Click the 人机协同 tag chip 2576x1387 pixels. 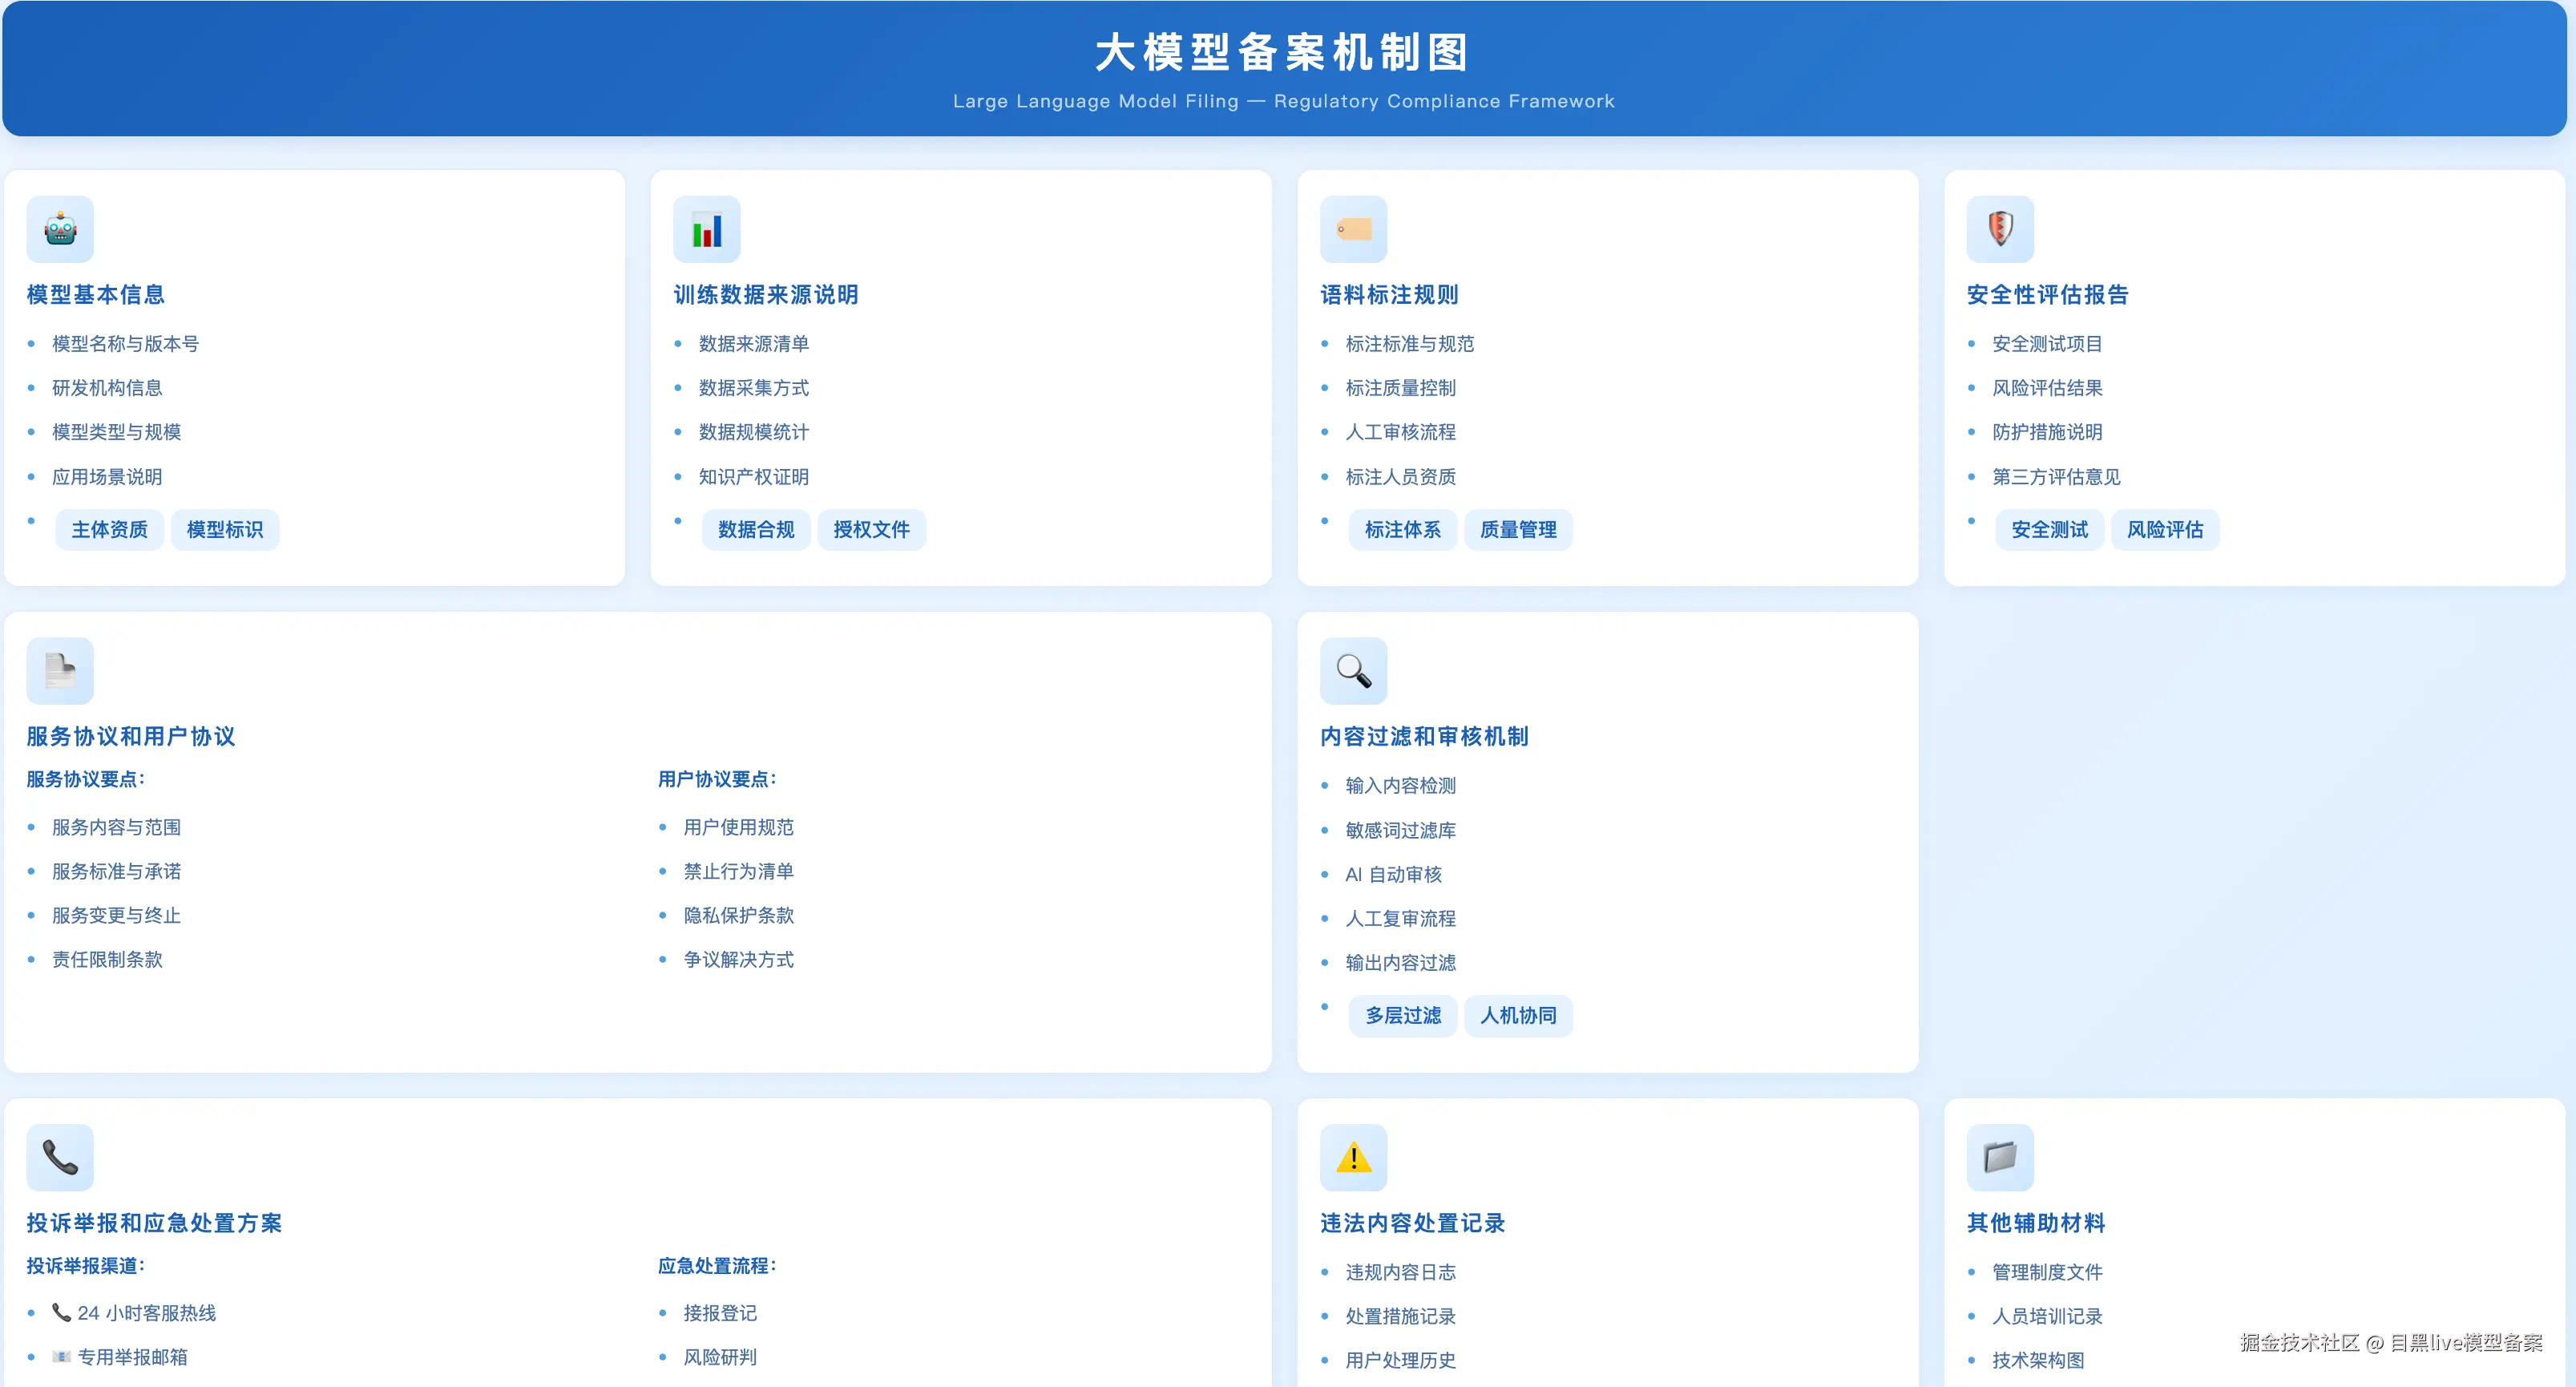tap(1517, 1015)
